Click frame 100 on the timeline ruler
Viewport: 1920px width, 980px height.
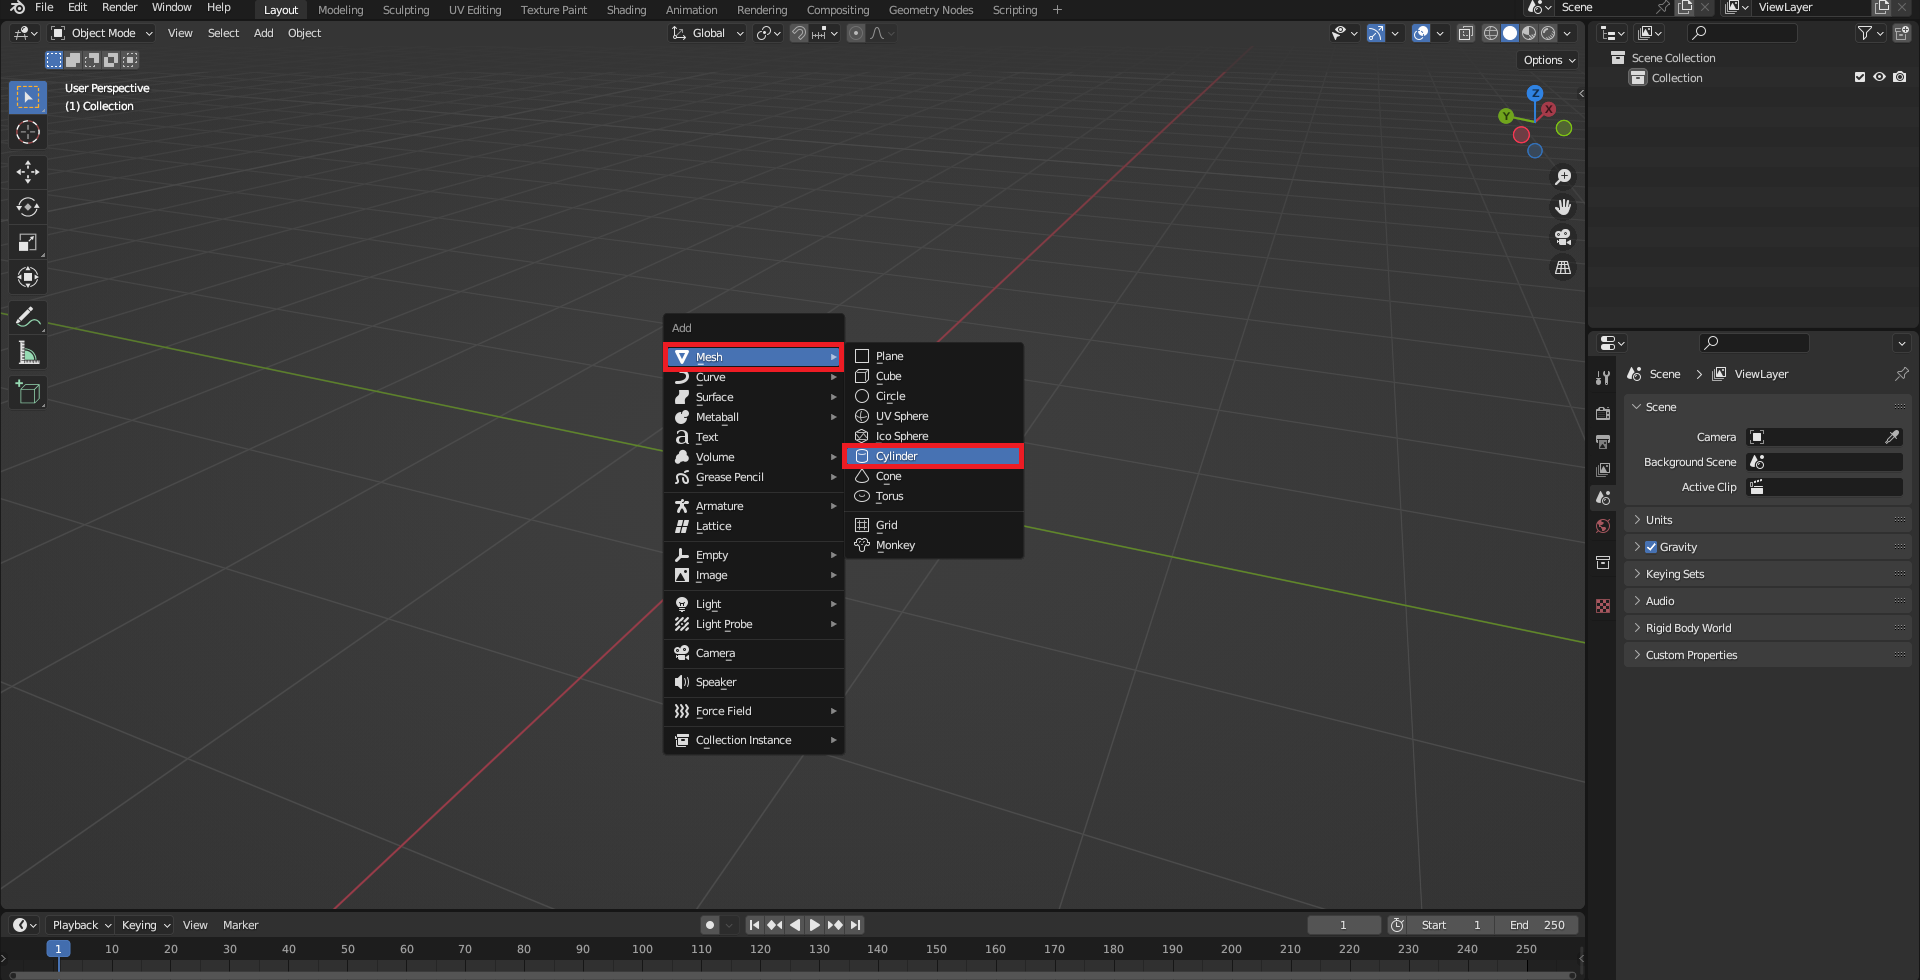click(x=642, y=949)
